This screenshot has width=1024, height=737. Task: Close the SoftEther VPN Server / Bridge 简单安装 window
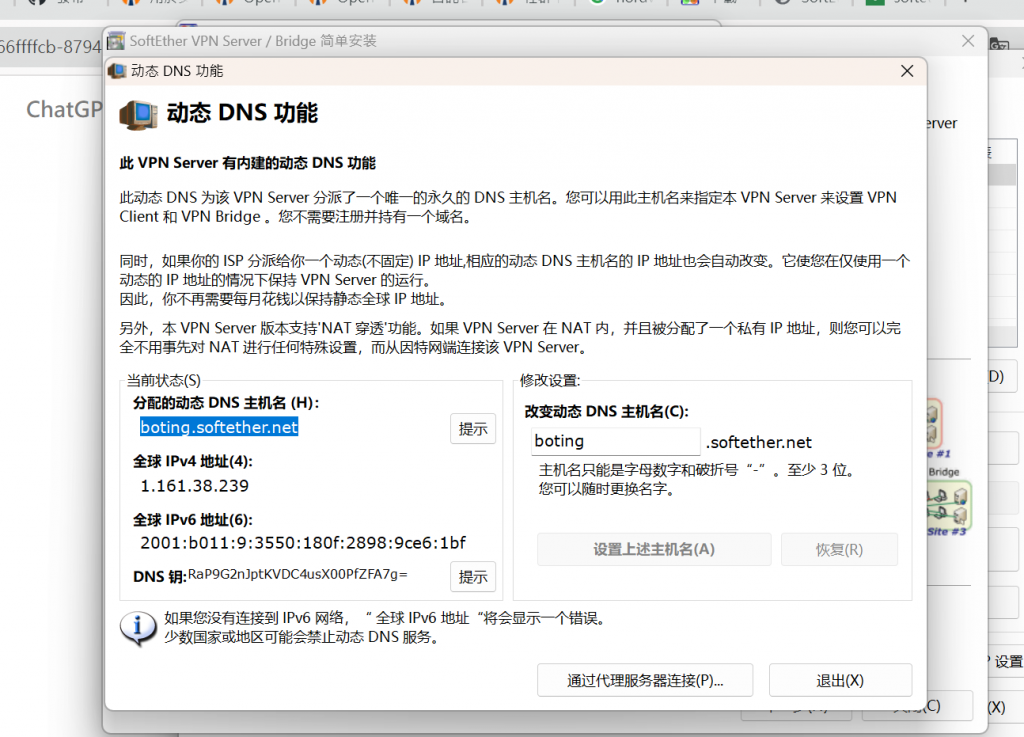tap(968, 40)
